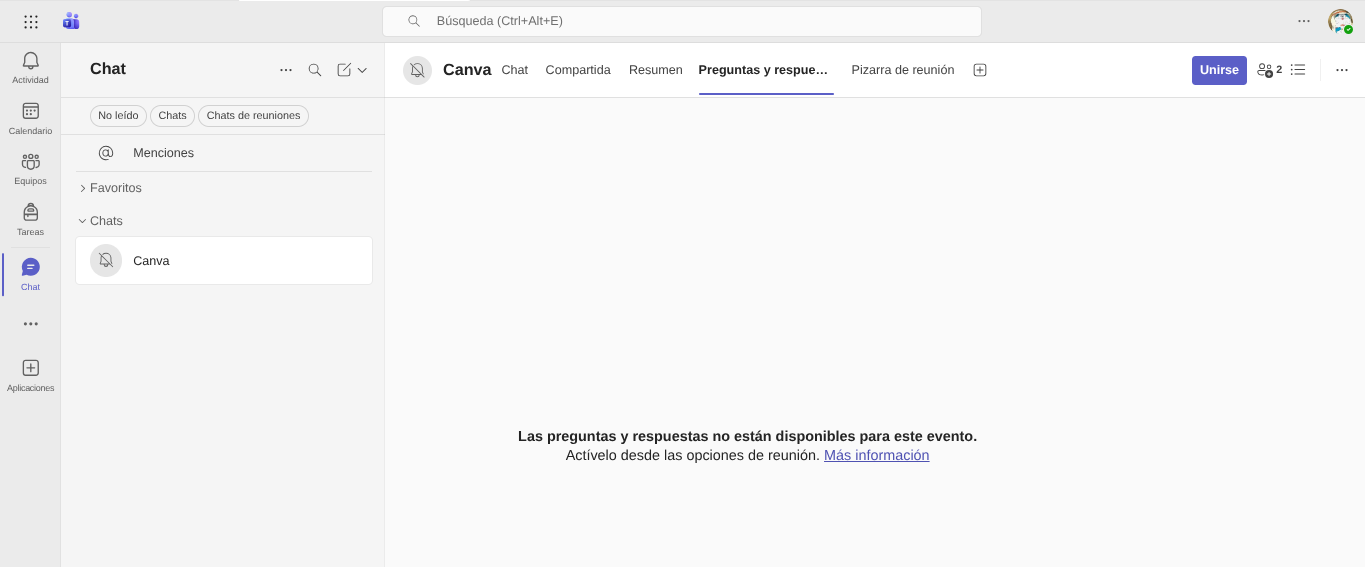Select the Preguntas y respuestas tab
This screenshot has height=567, width=1365.
(x=766, y=70)
